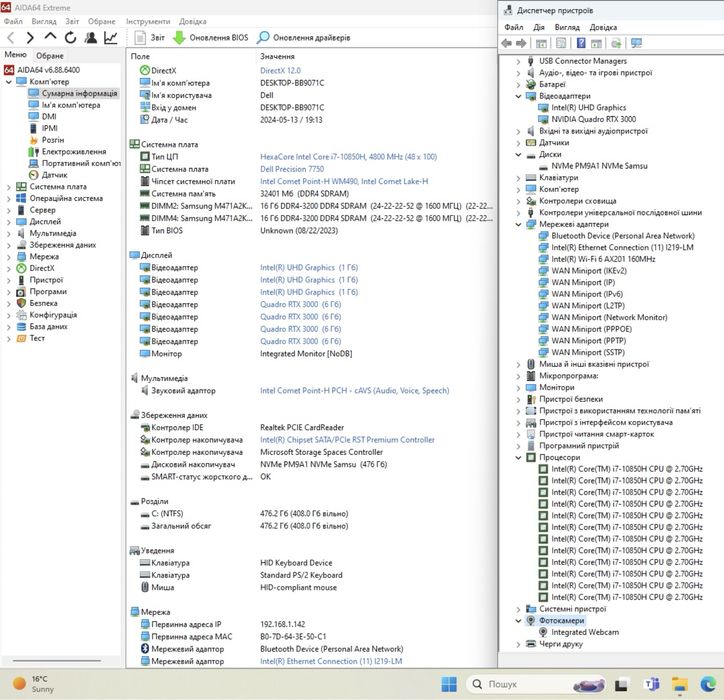Open the graph chart toolbar icon

111,37
